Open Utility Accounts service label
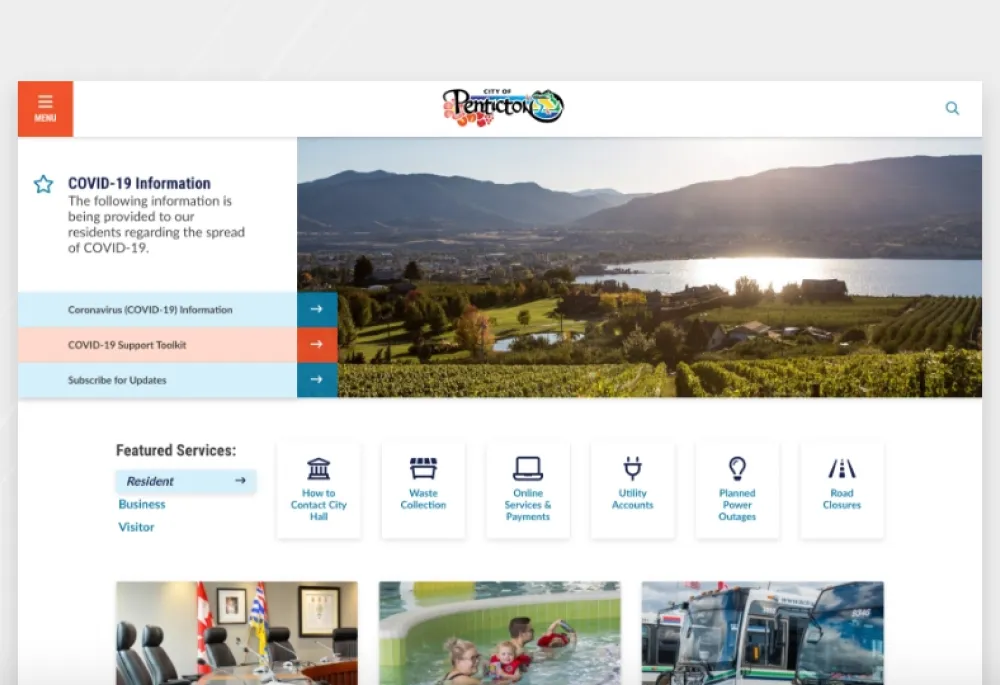 tap(633, 499)
